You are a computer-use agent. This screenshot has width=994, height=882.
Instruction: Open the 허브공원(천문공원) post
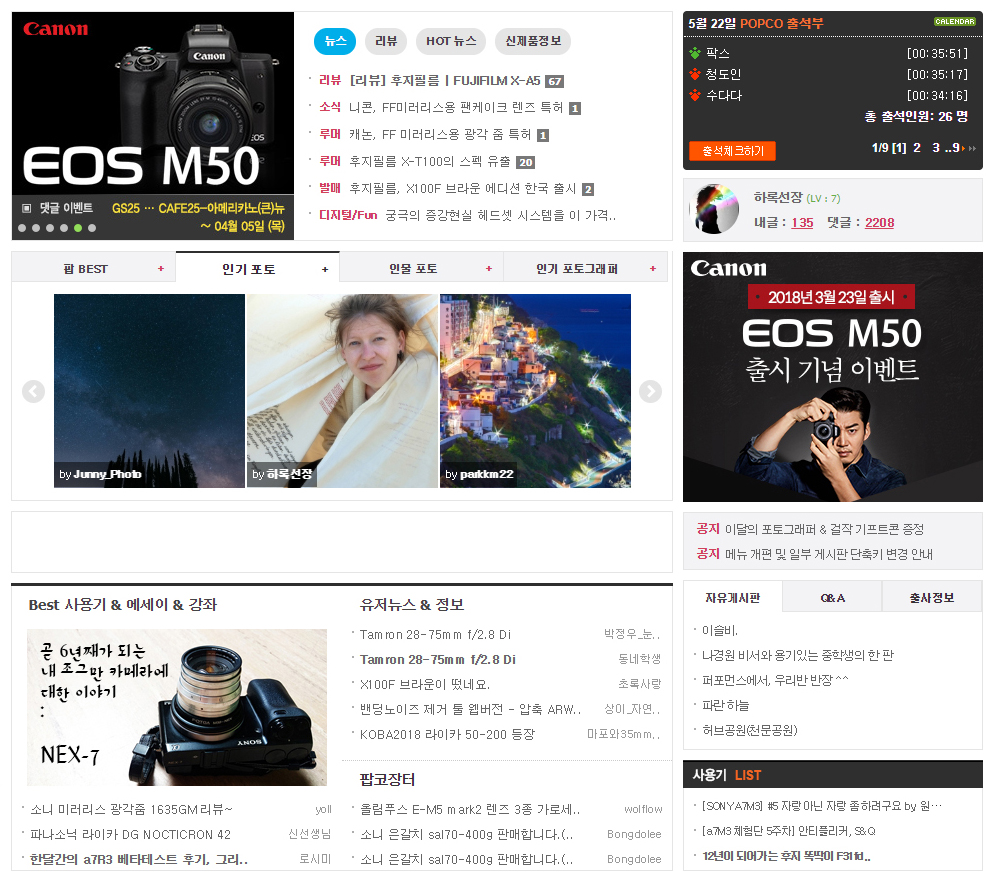750,730
